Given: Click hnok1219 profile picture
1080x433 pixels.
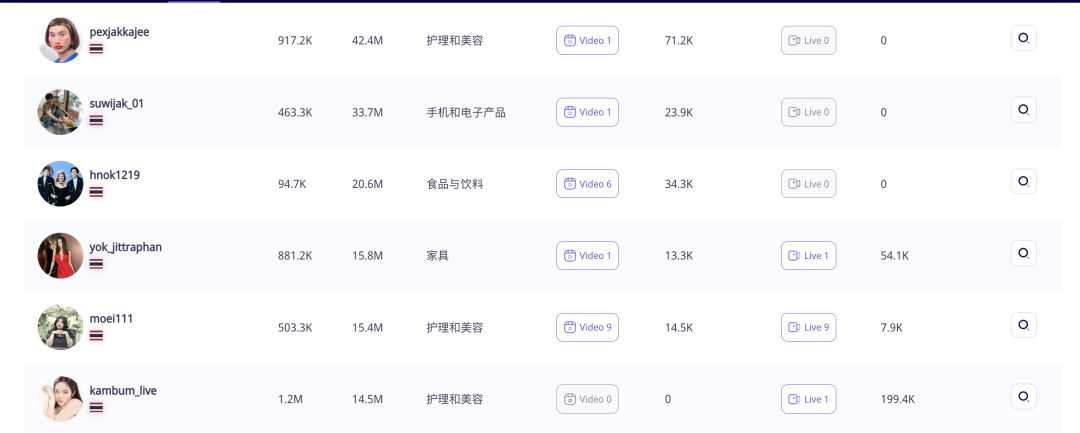Looking at the screenshot, I should (61, 184).
